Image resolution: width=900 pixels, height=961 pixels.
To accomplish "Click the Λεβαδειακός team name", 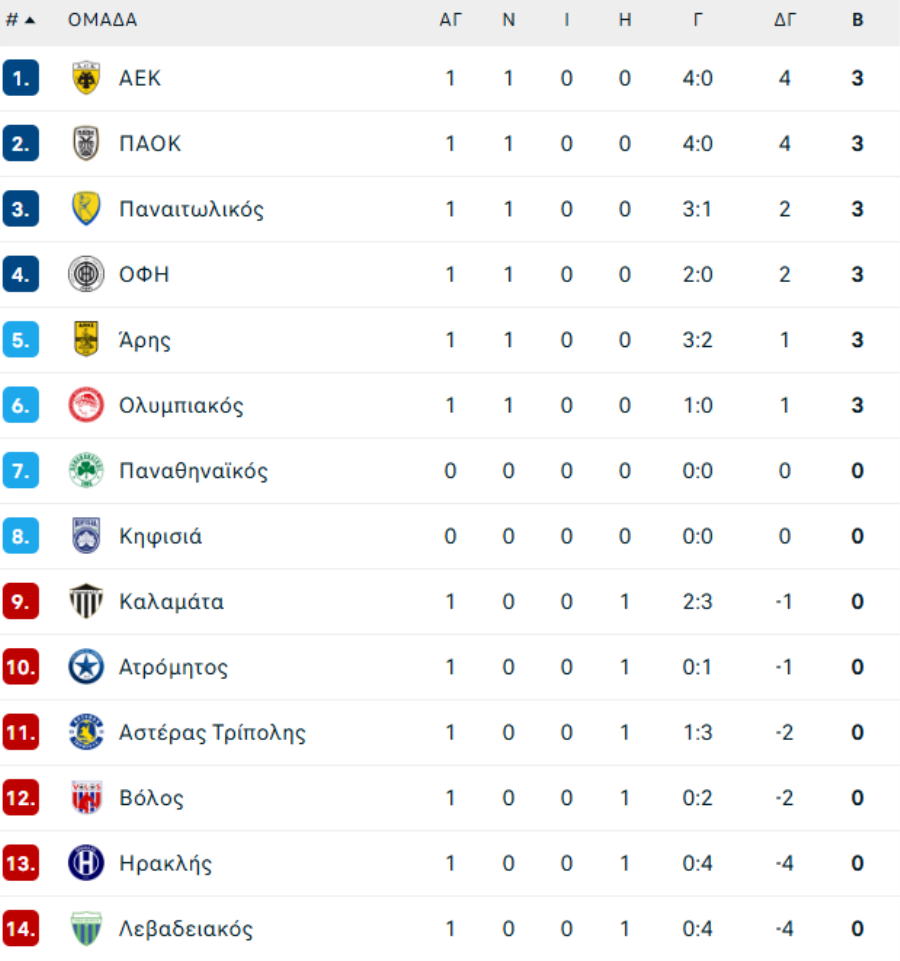I will [x=186, y=929].
